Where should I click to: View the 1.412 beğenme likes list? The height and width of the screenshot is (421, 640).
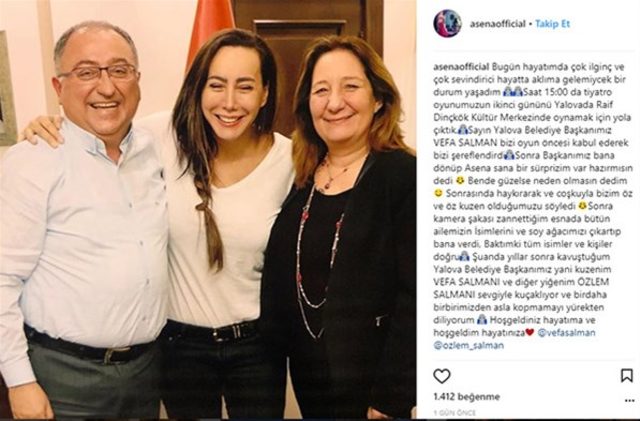[x=467, y=396]
